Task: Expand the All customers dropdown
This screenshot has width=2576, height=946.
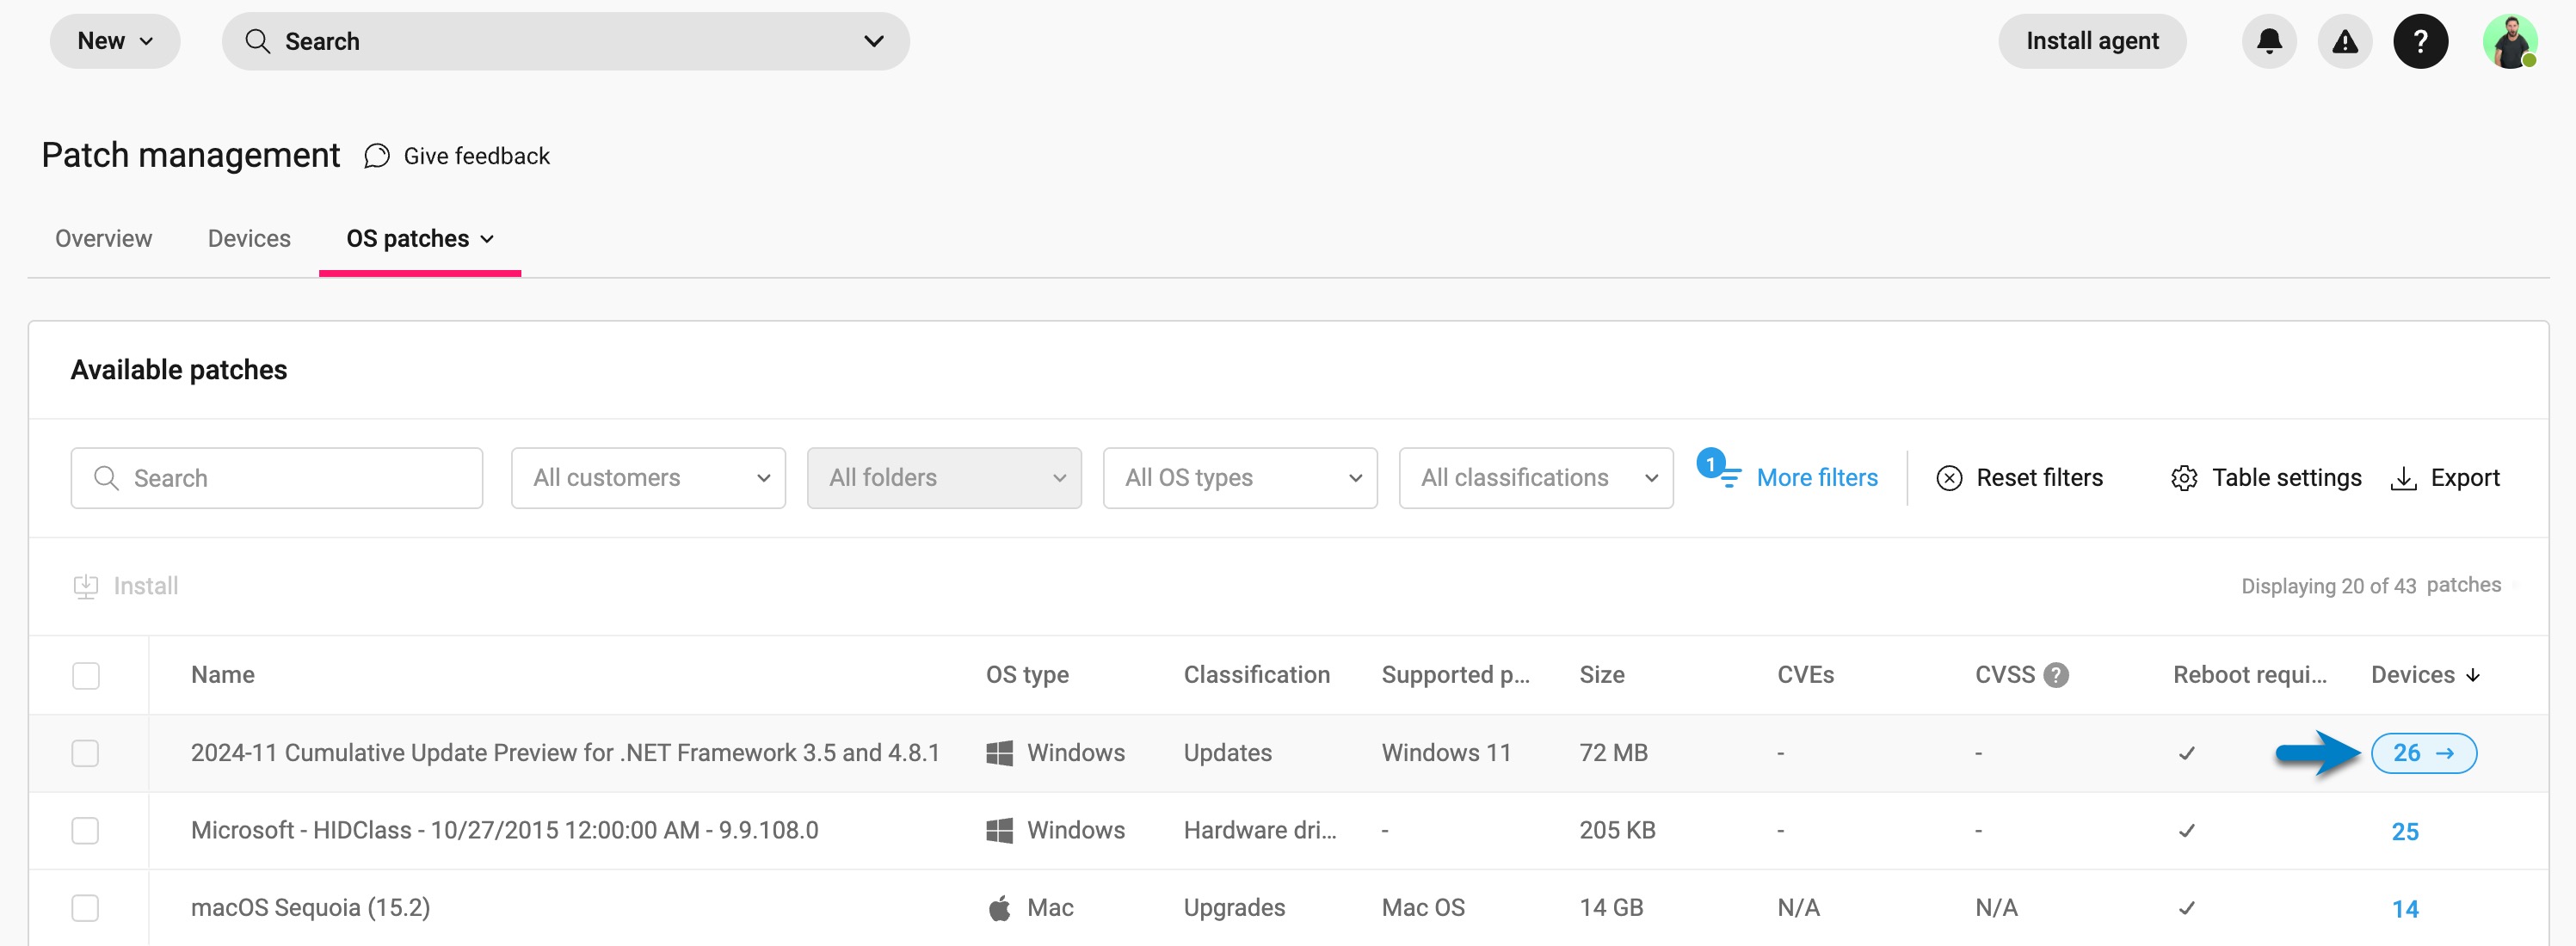Action: 648,478
